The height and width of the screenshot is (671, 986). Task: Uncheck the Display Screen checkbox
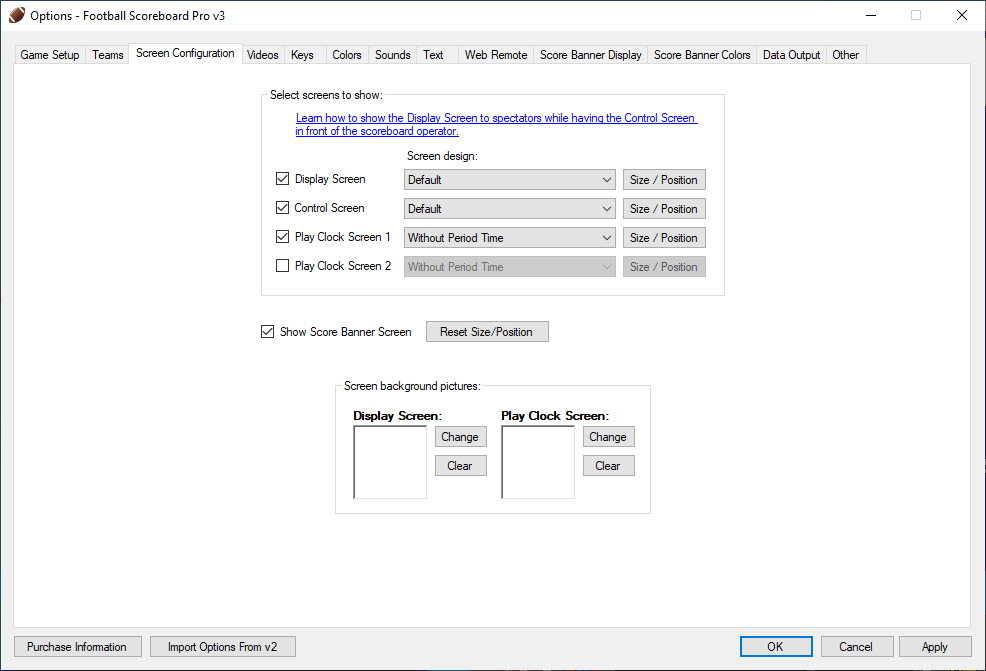click(x=283, y=180)
